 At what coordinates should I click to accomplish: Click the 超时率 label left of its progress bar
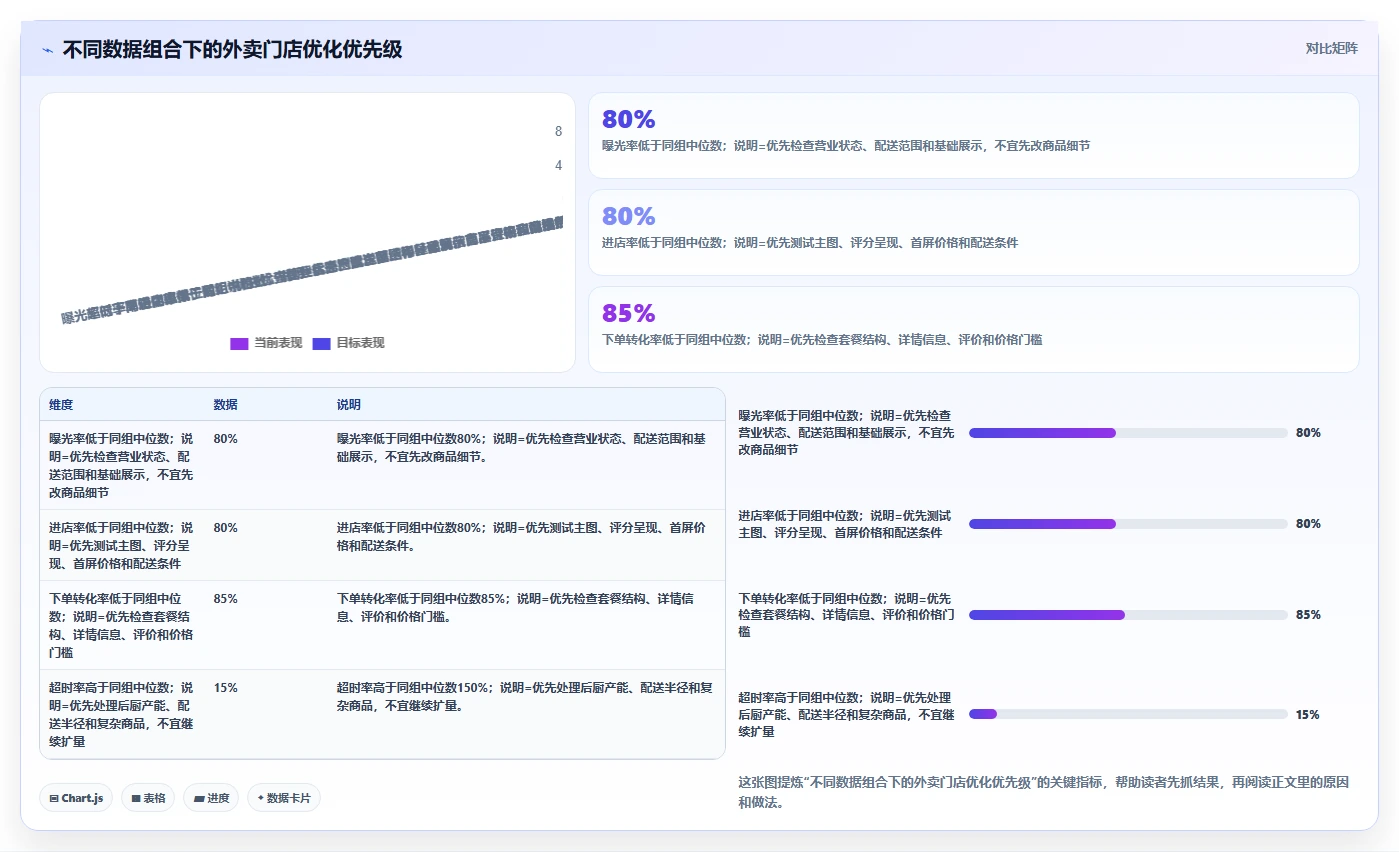(846, 714)
